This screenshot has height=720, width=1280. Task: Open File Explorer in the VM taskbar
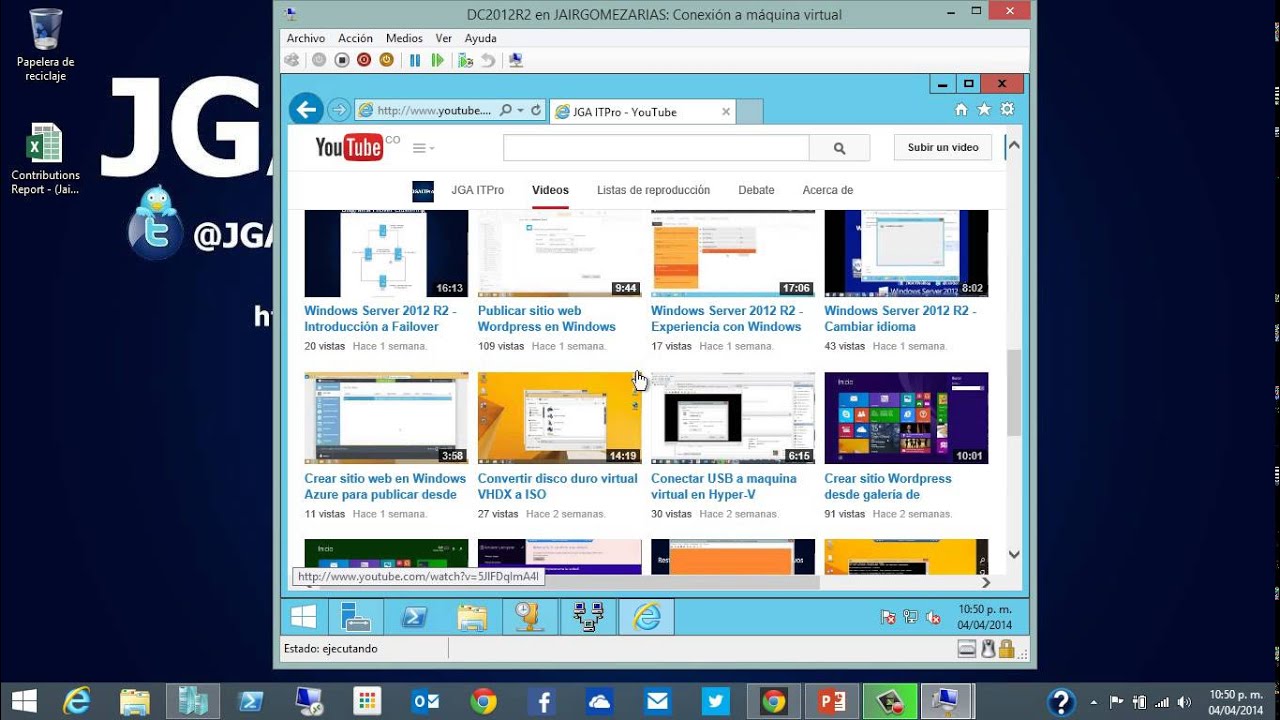point(472,617)
